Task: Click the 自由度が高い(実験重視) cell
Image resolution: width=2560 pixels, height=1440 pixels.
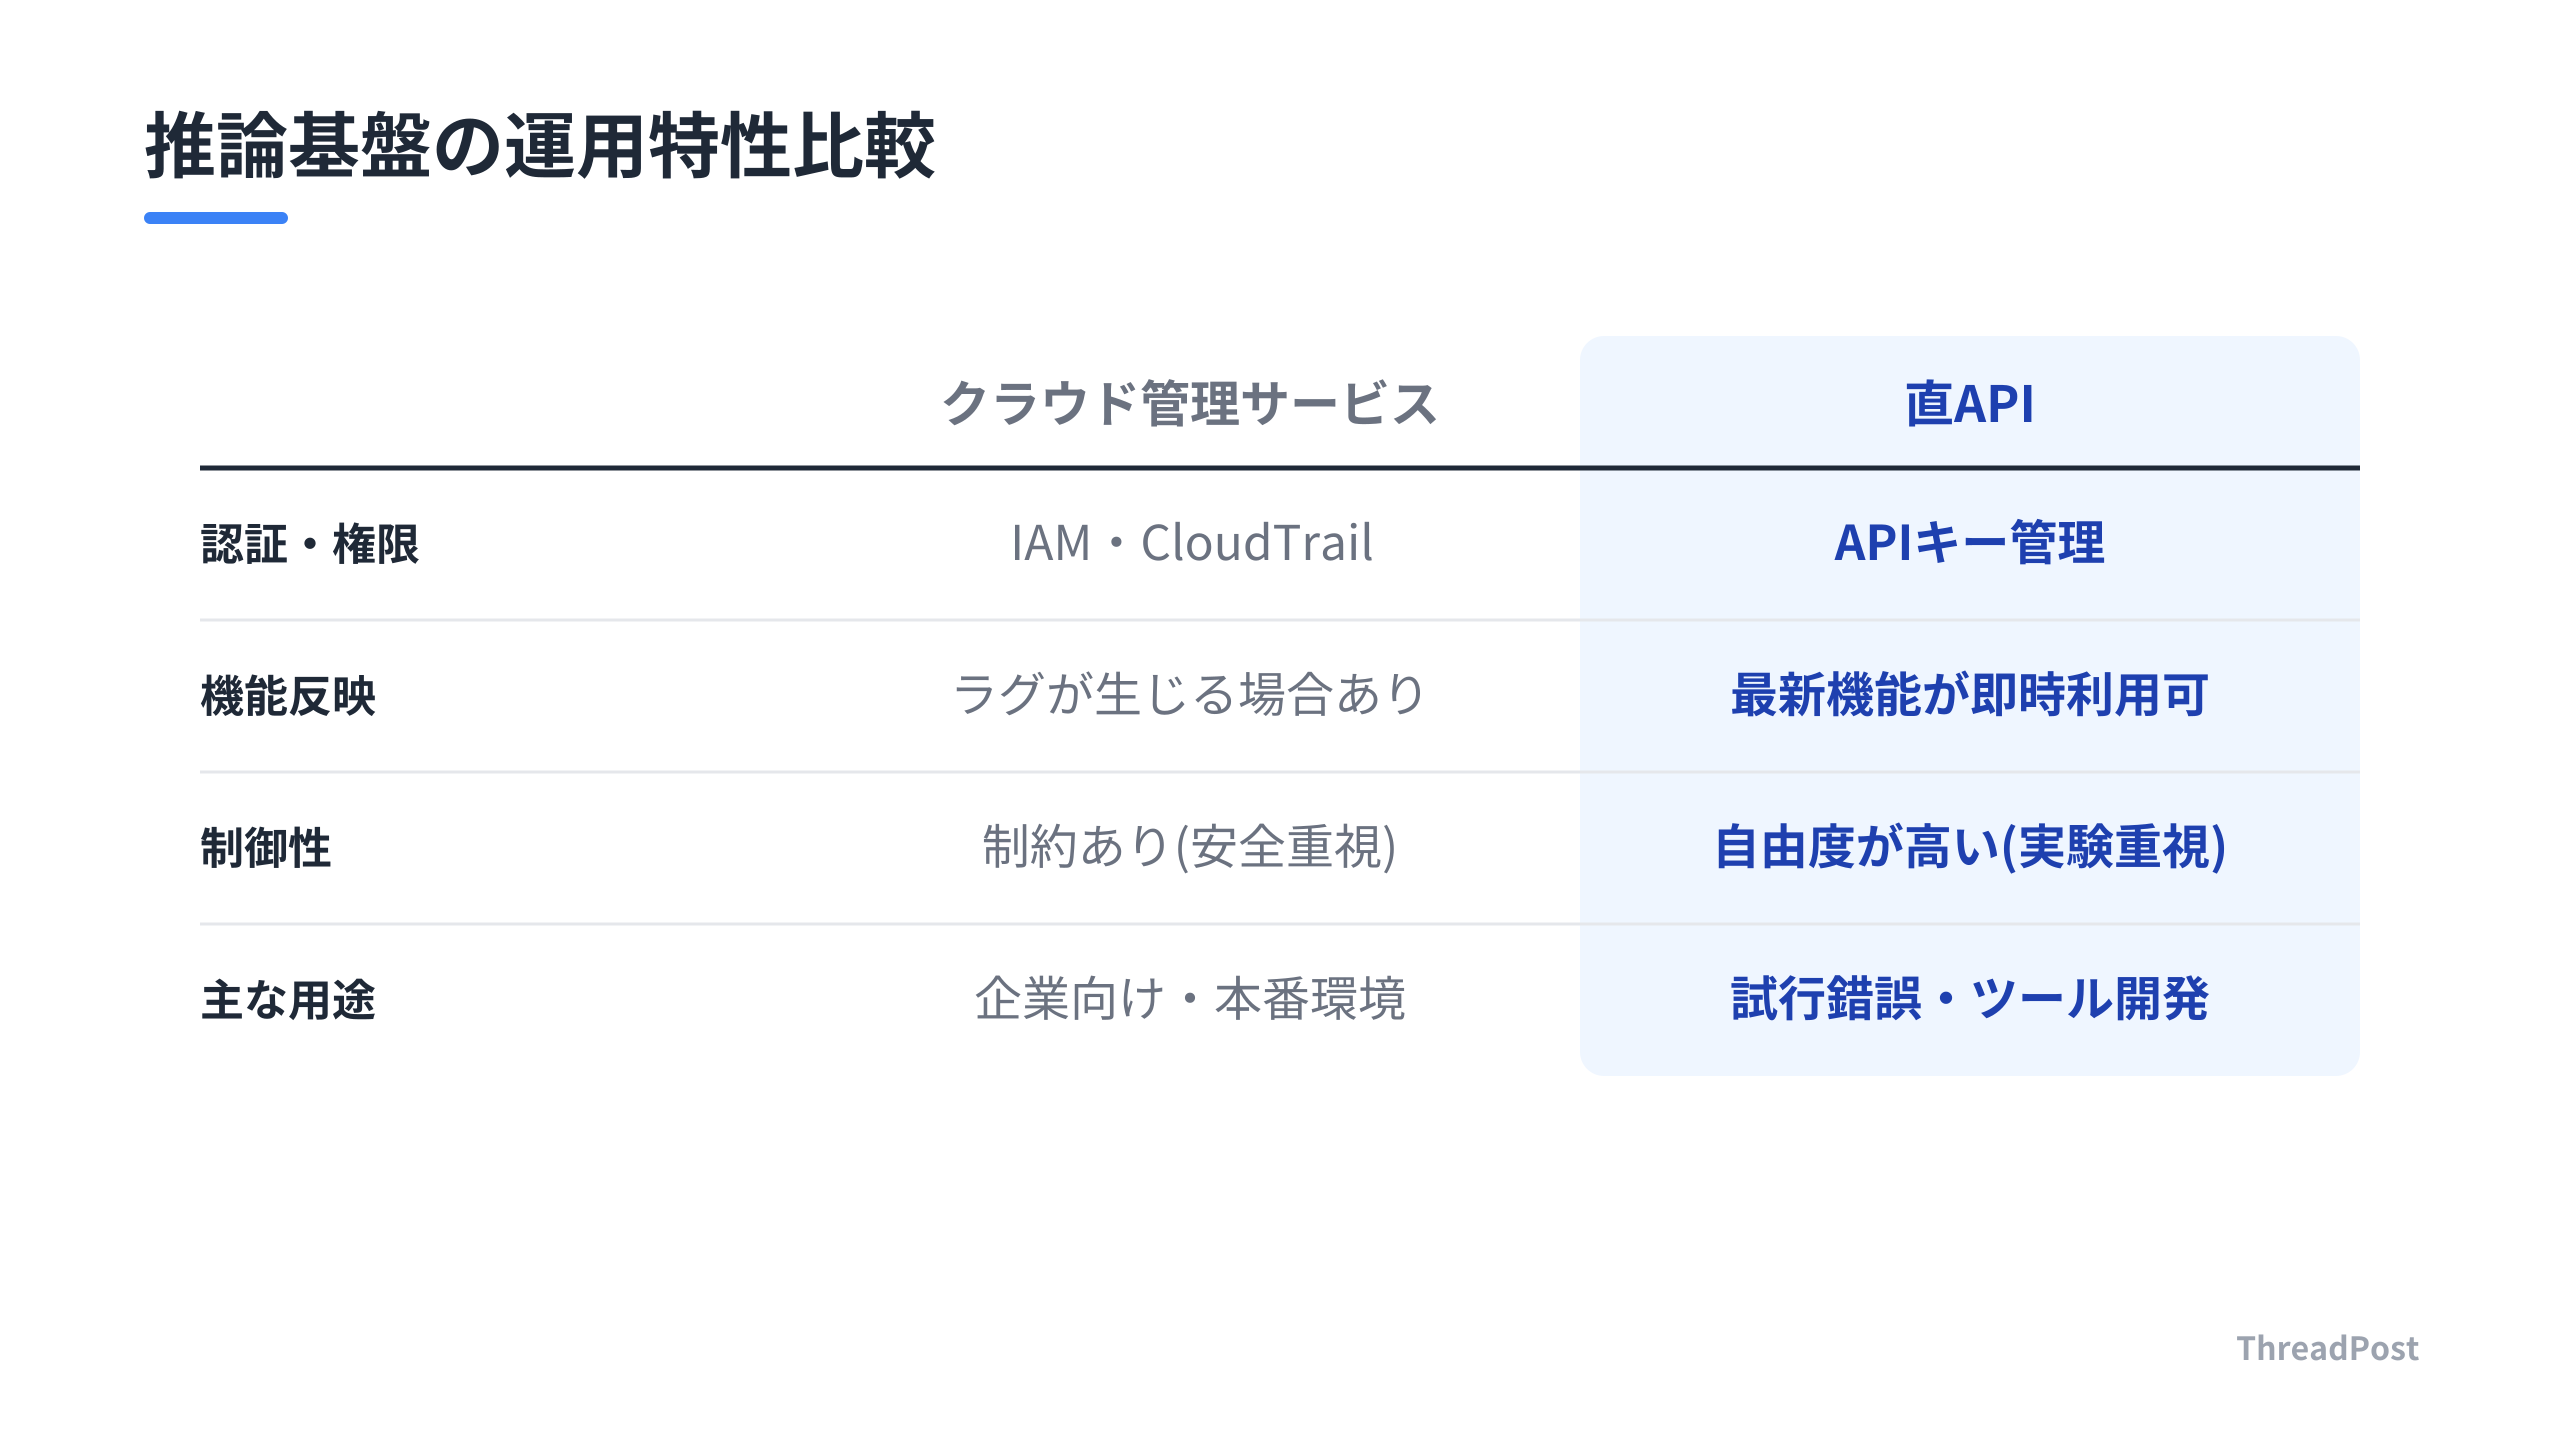Action: (x=1970, y=848)
